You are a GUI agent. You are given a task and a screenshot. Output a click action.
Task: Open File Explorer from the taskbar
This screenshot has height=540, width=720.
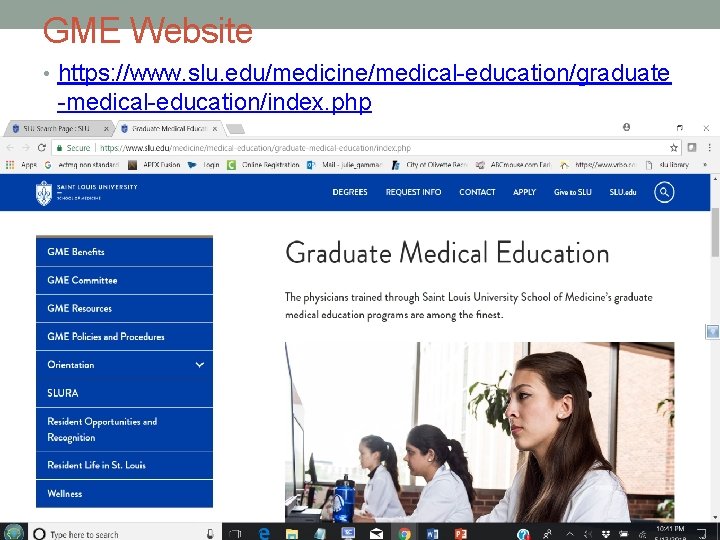[x=292, y=534]
